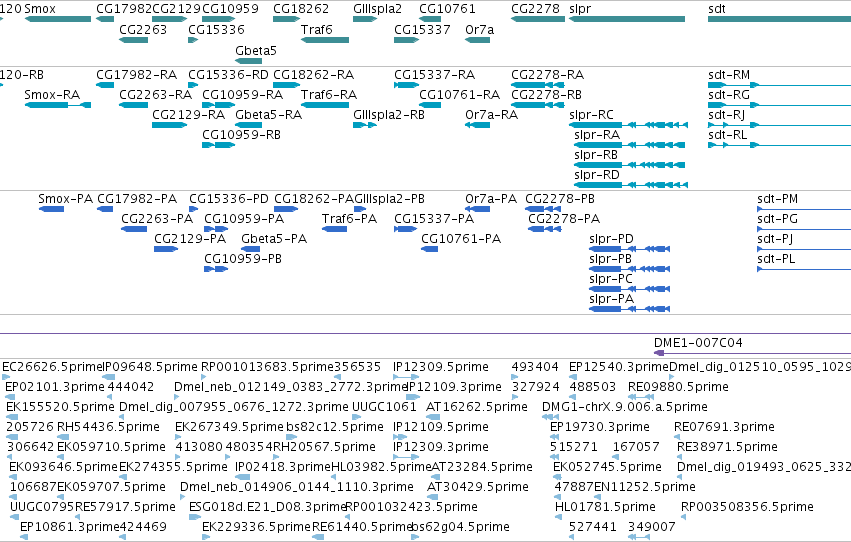
Task: Select the sdt gene feature
Action: 779,20
